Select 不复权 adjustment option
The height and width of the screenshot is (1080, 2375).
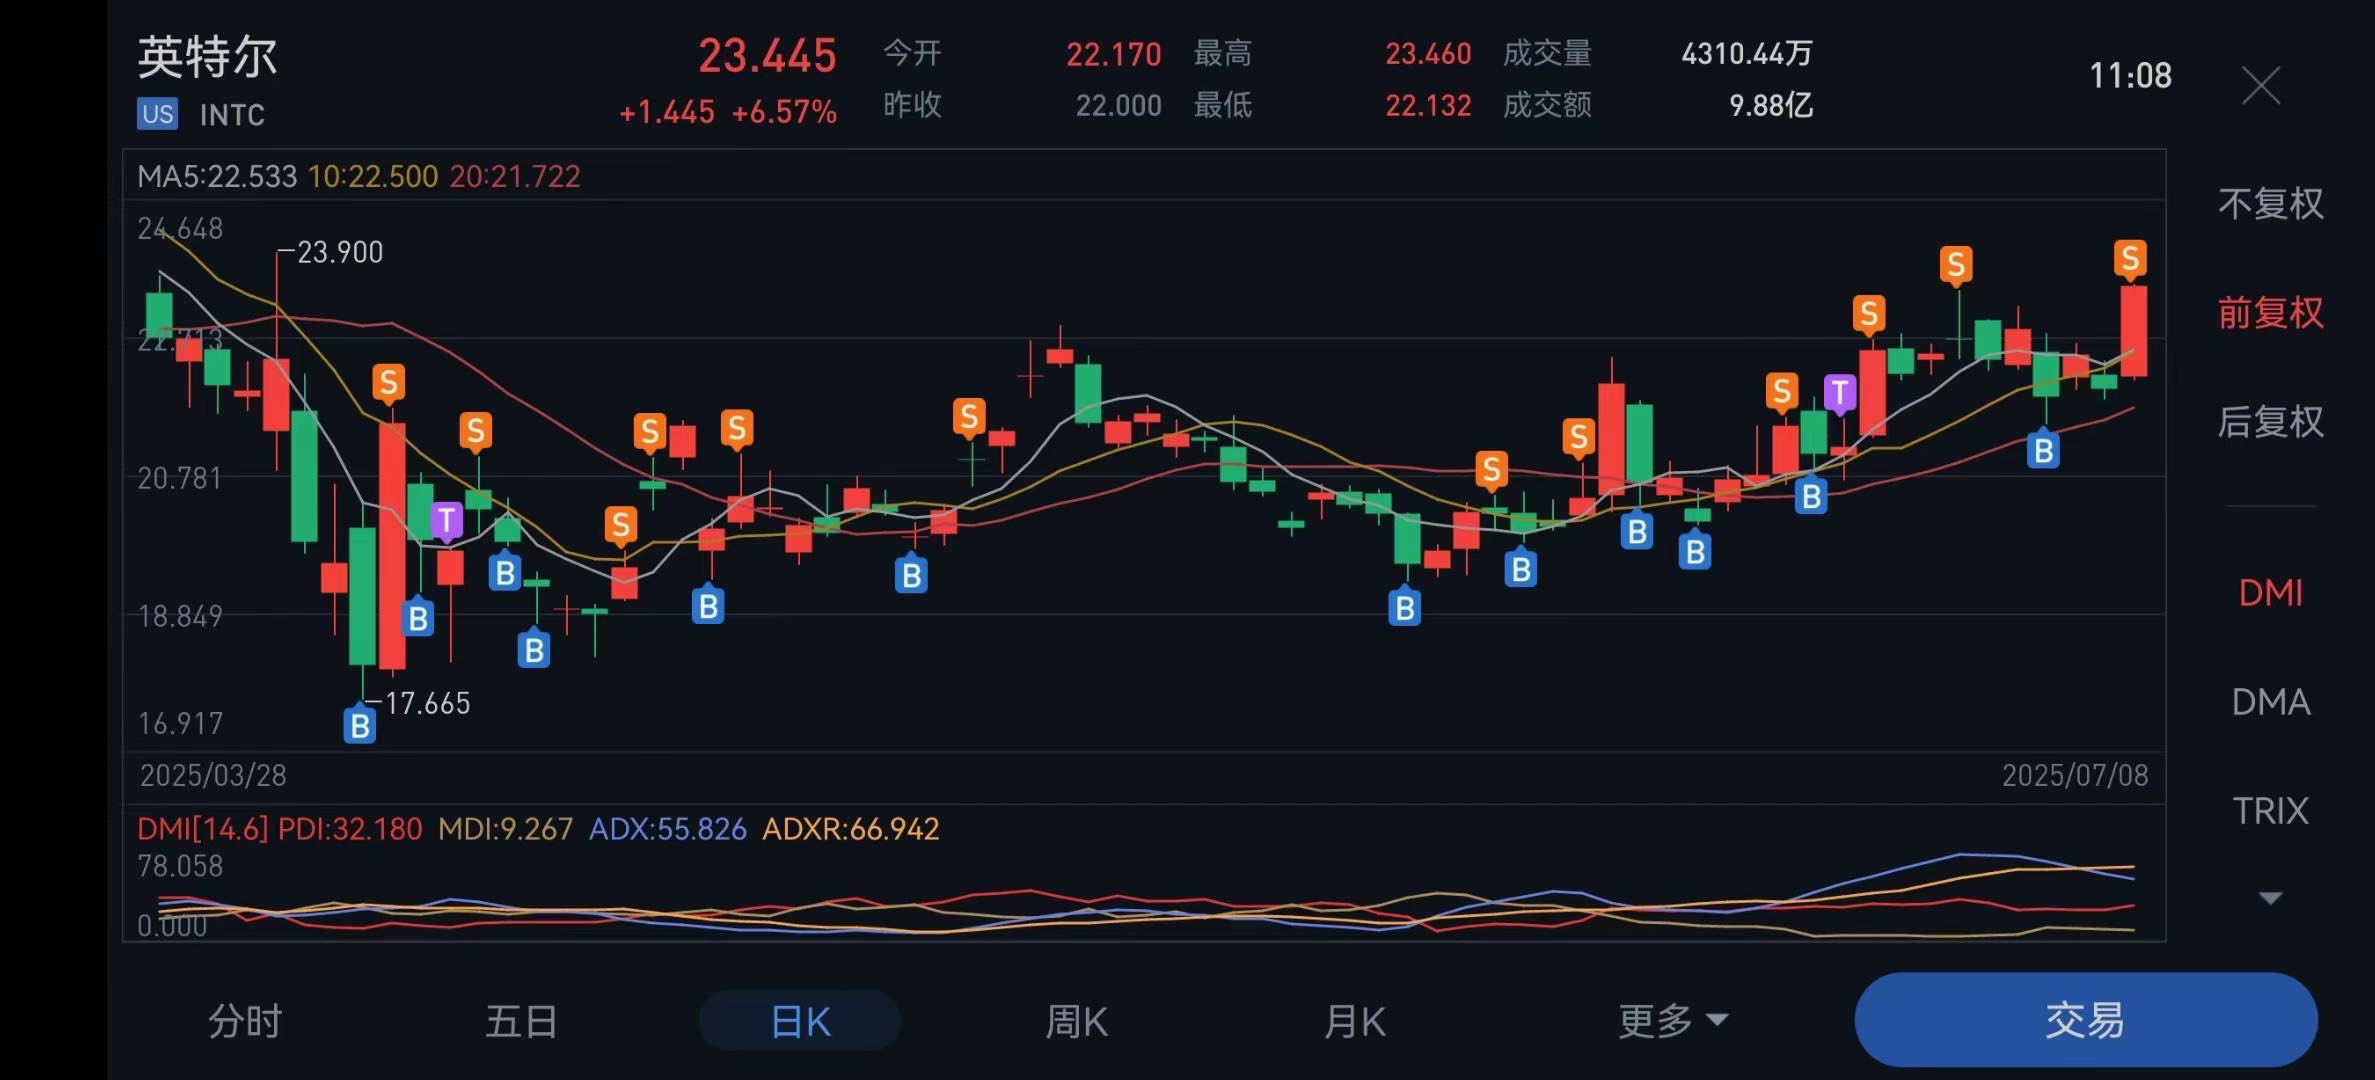point(2270,204)
